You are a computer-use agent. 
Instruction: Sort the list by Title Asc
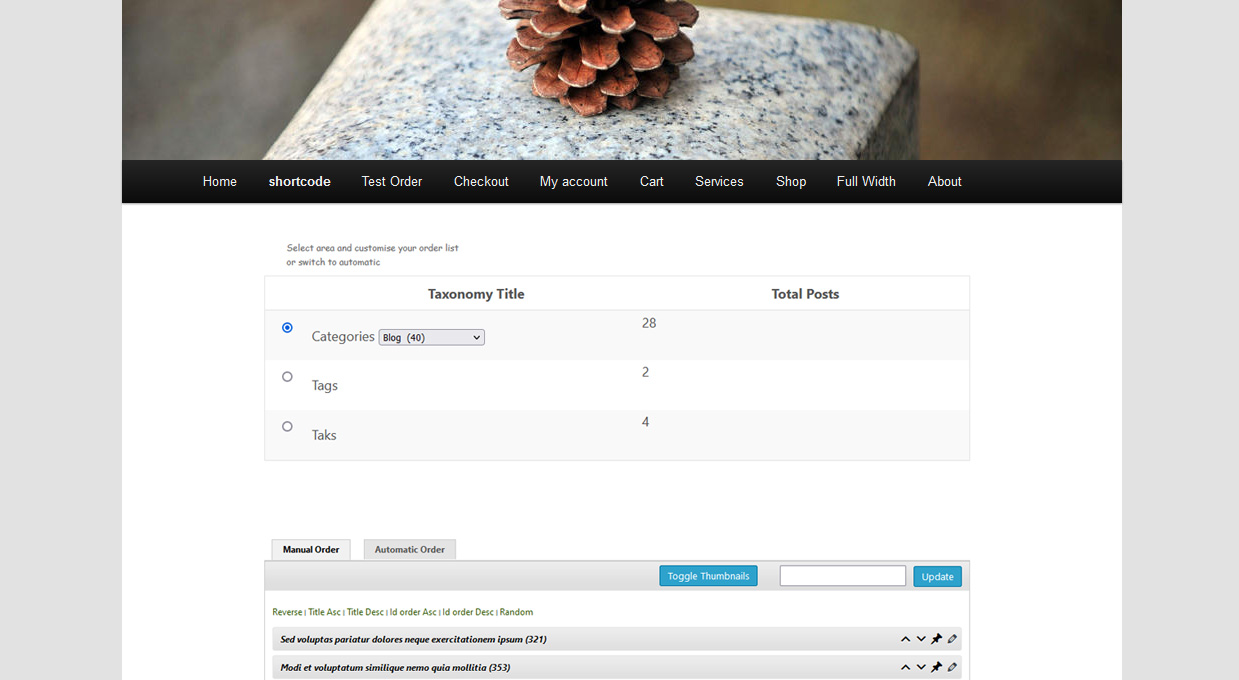(324, 612)
